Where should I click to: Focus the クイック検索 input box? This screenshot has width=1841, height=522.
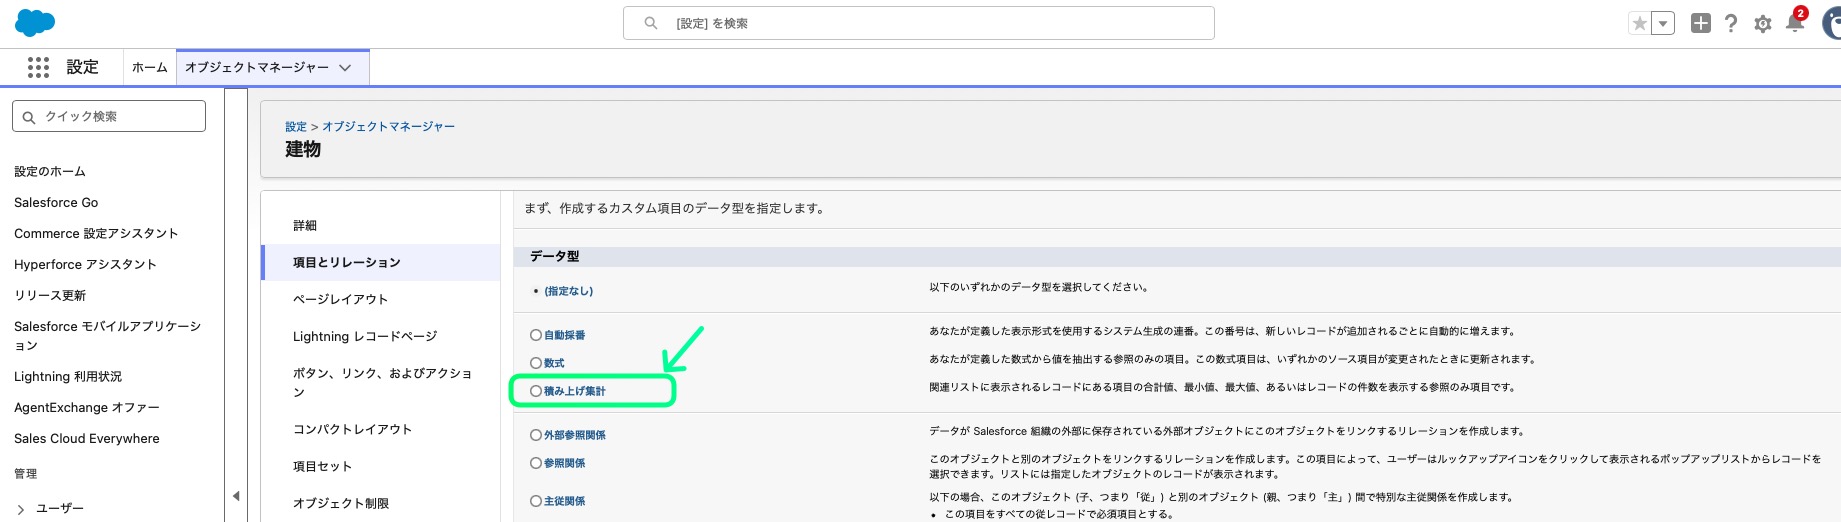[109, 116]
